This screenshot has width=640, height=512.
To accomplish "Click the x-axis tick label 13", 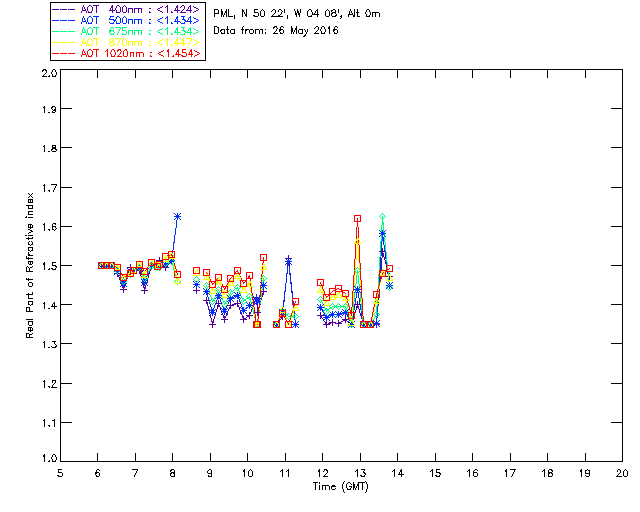I will [360, 473].
